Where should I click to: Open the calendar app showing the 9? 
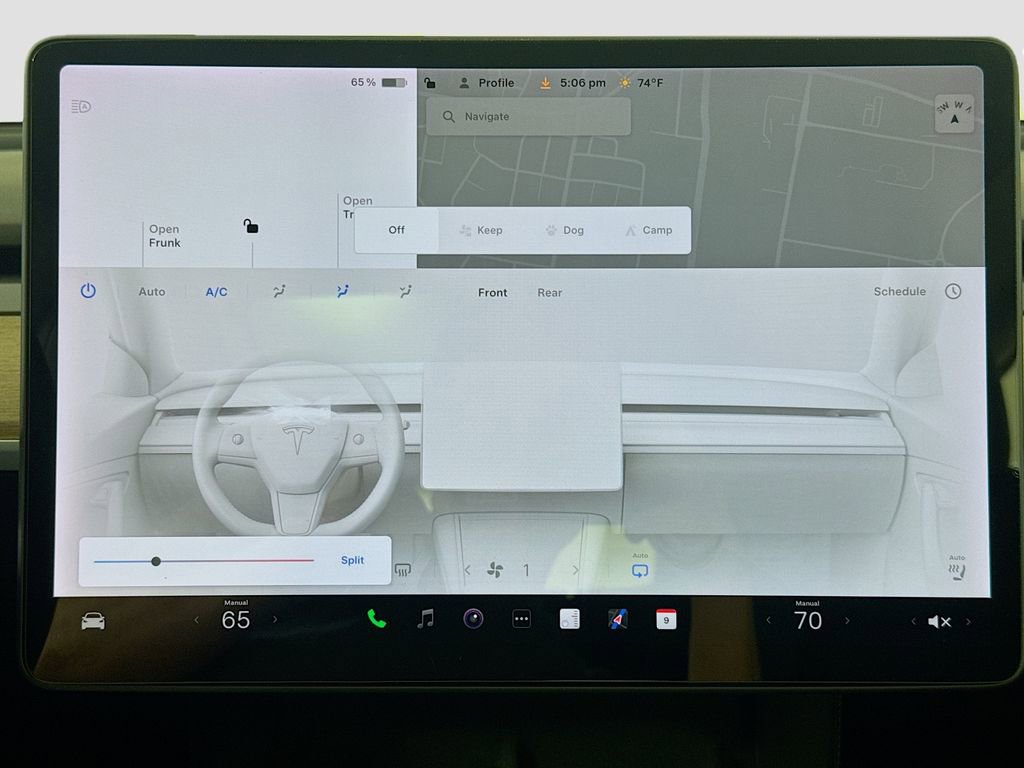coord(666,619)
